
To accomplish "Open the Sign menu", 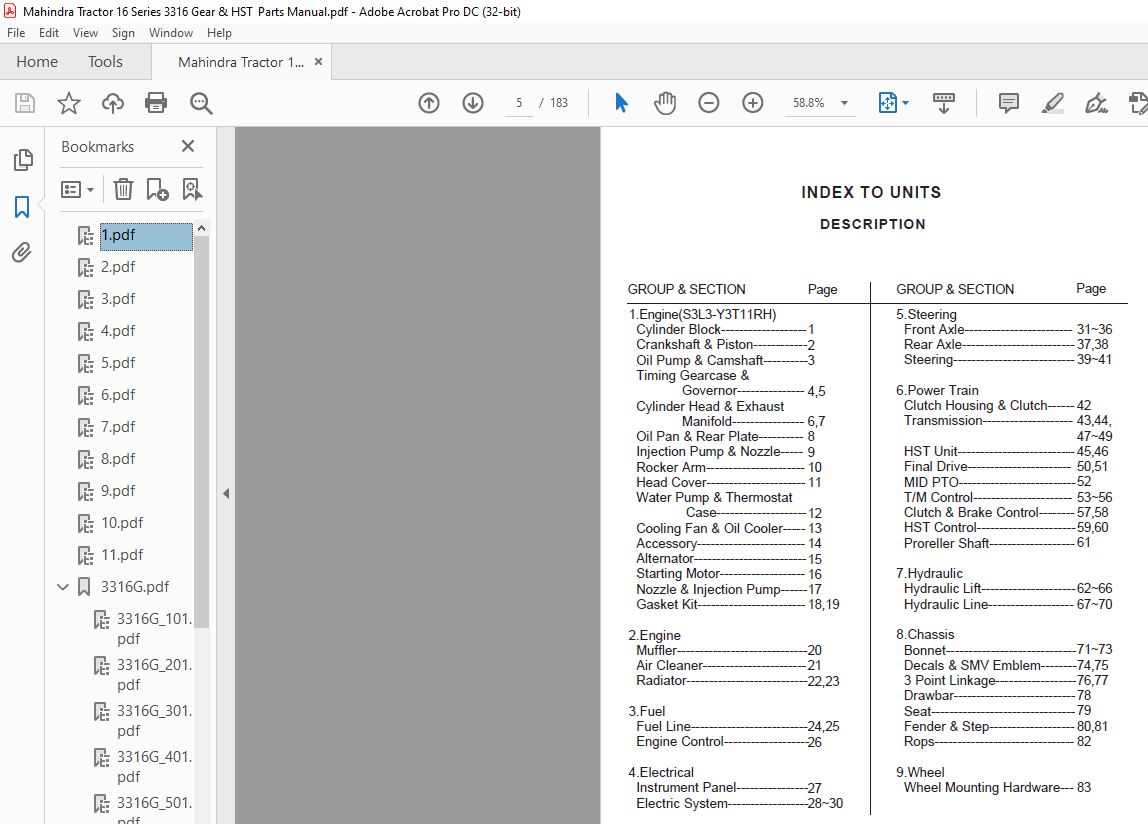I will [x=123, y=33].
